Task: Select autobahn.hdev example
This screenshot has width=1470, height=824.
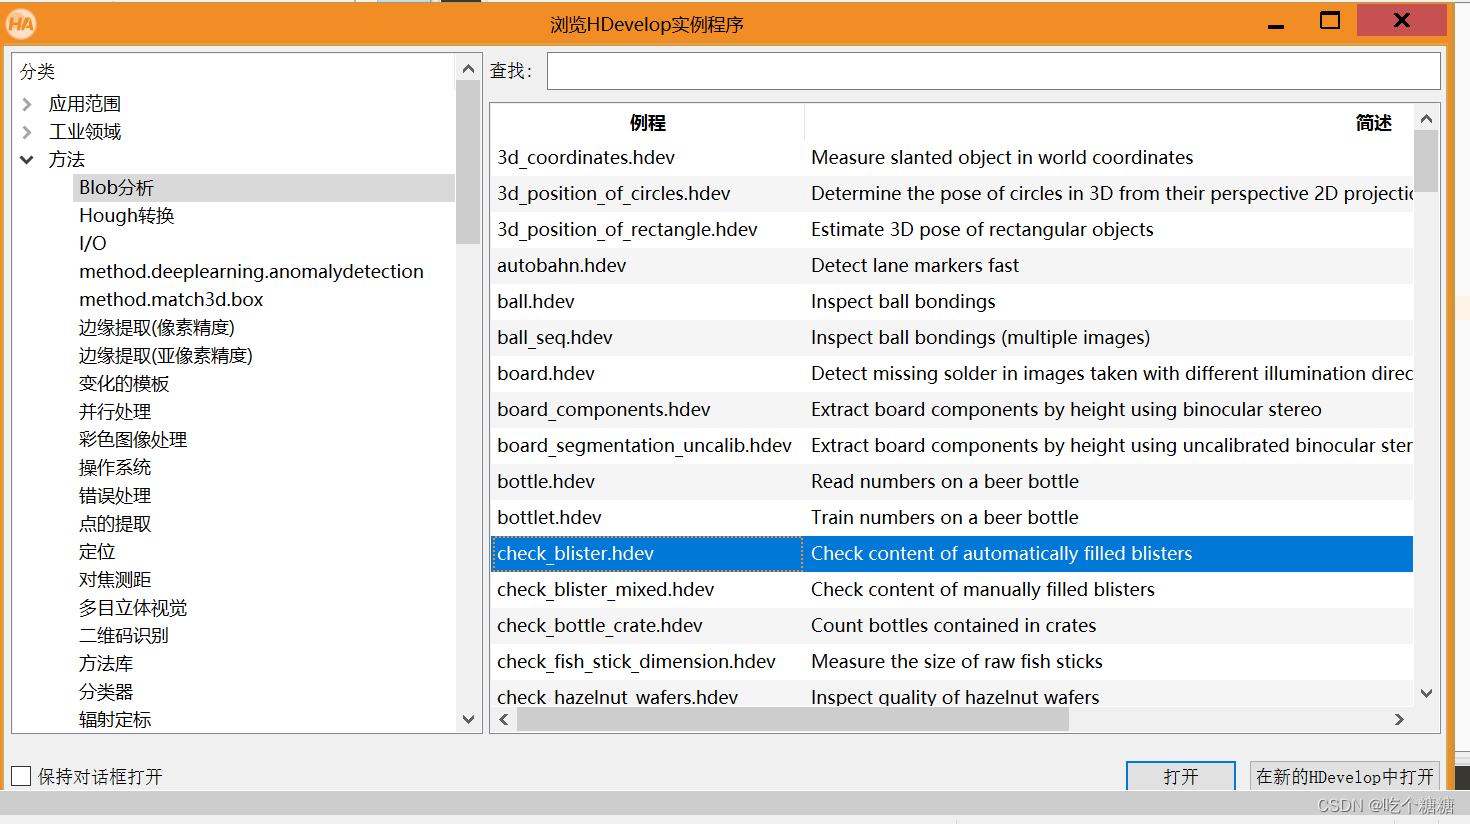Action: pyautogui.click(x=562, y=266)
